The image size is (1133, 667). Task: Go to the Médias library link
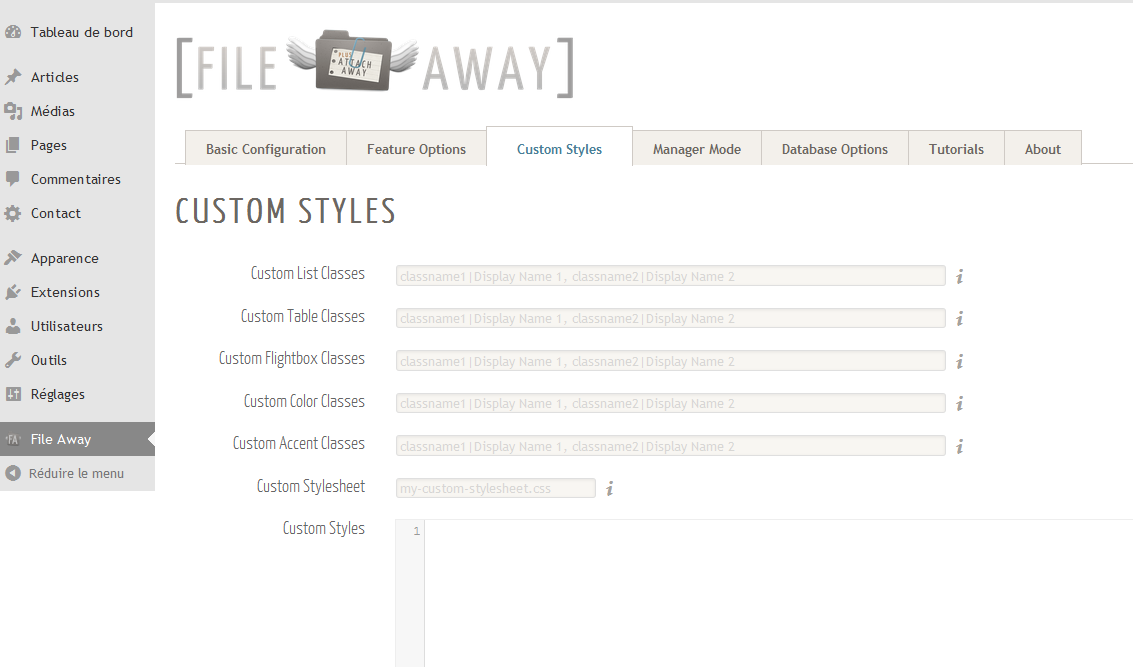tap(53, 111)
